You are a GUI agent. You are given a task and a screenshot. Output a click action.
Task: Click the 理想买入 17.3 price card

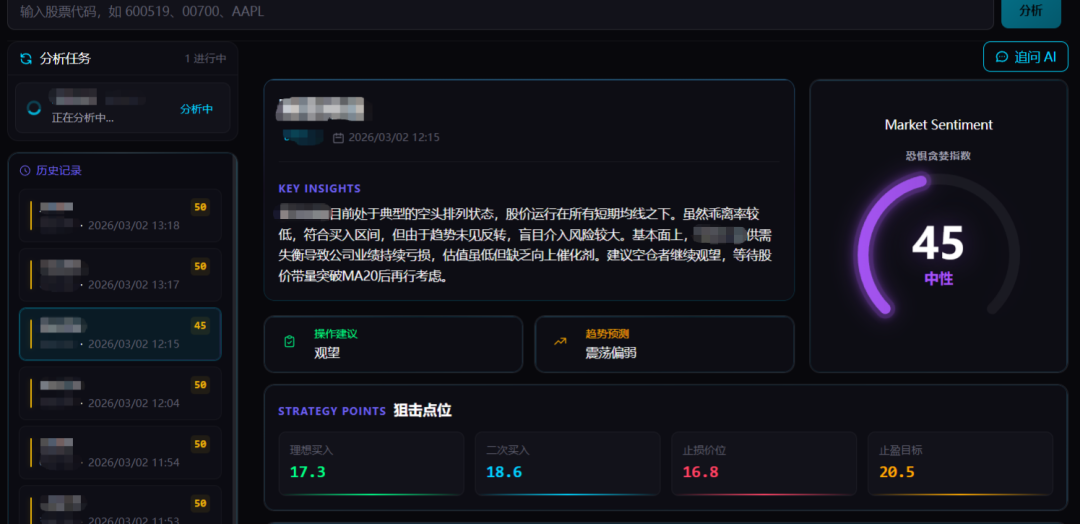point(370,463)
